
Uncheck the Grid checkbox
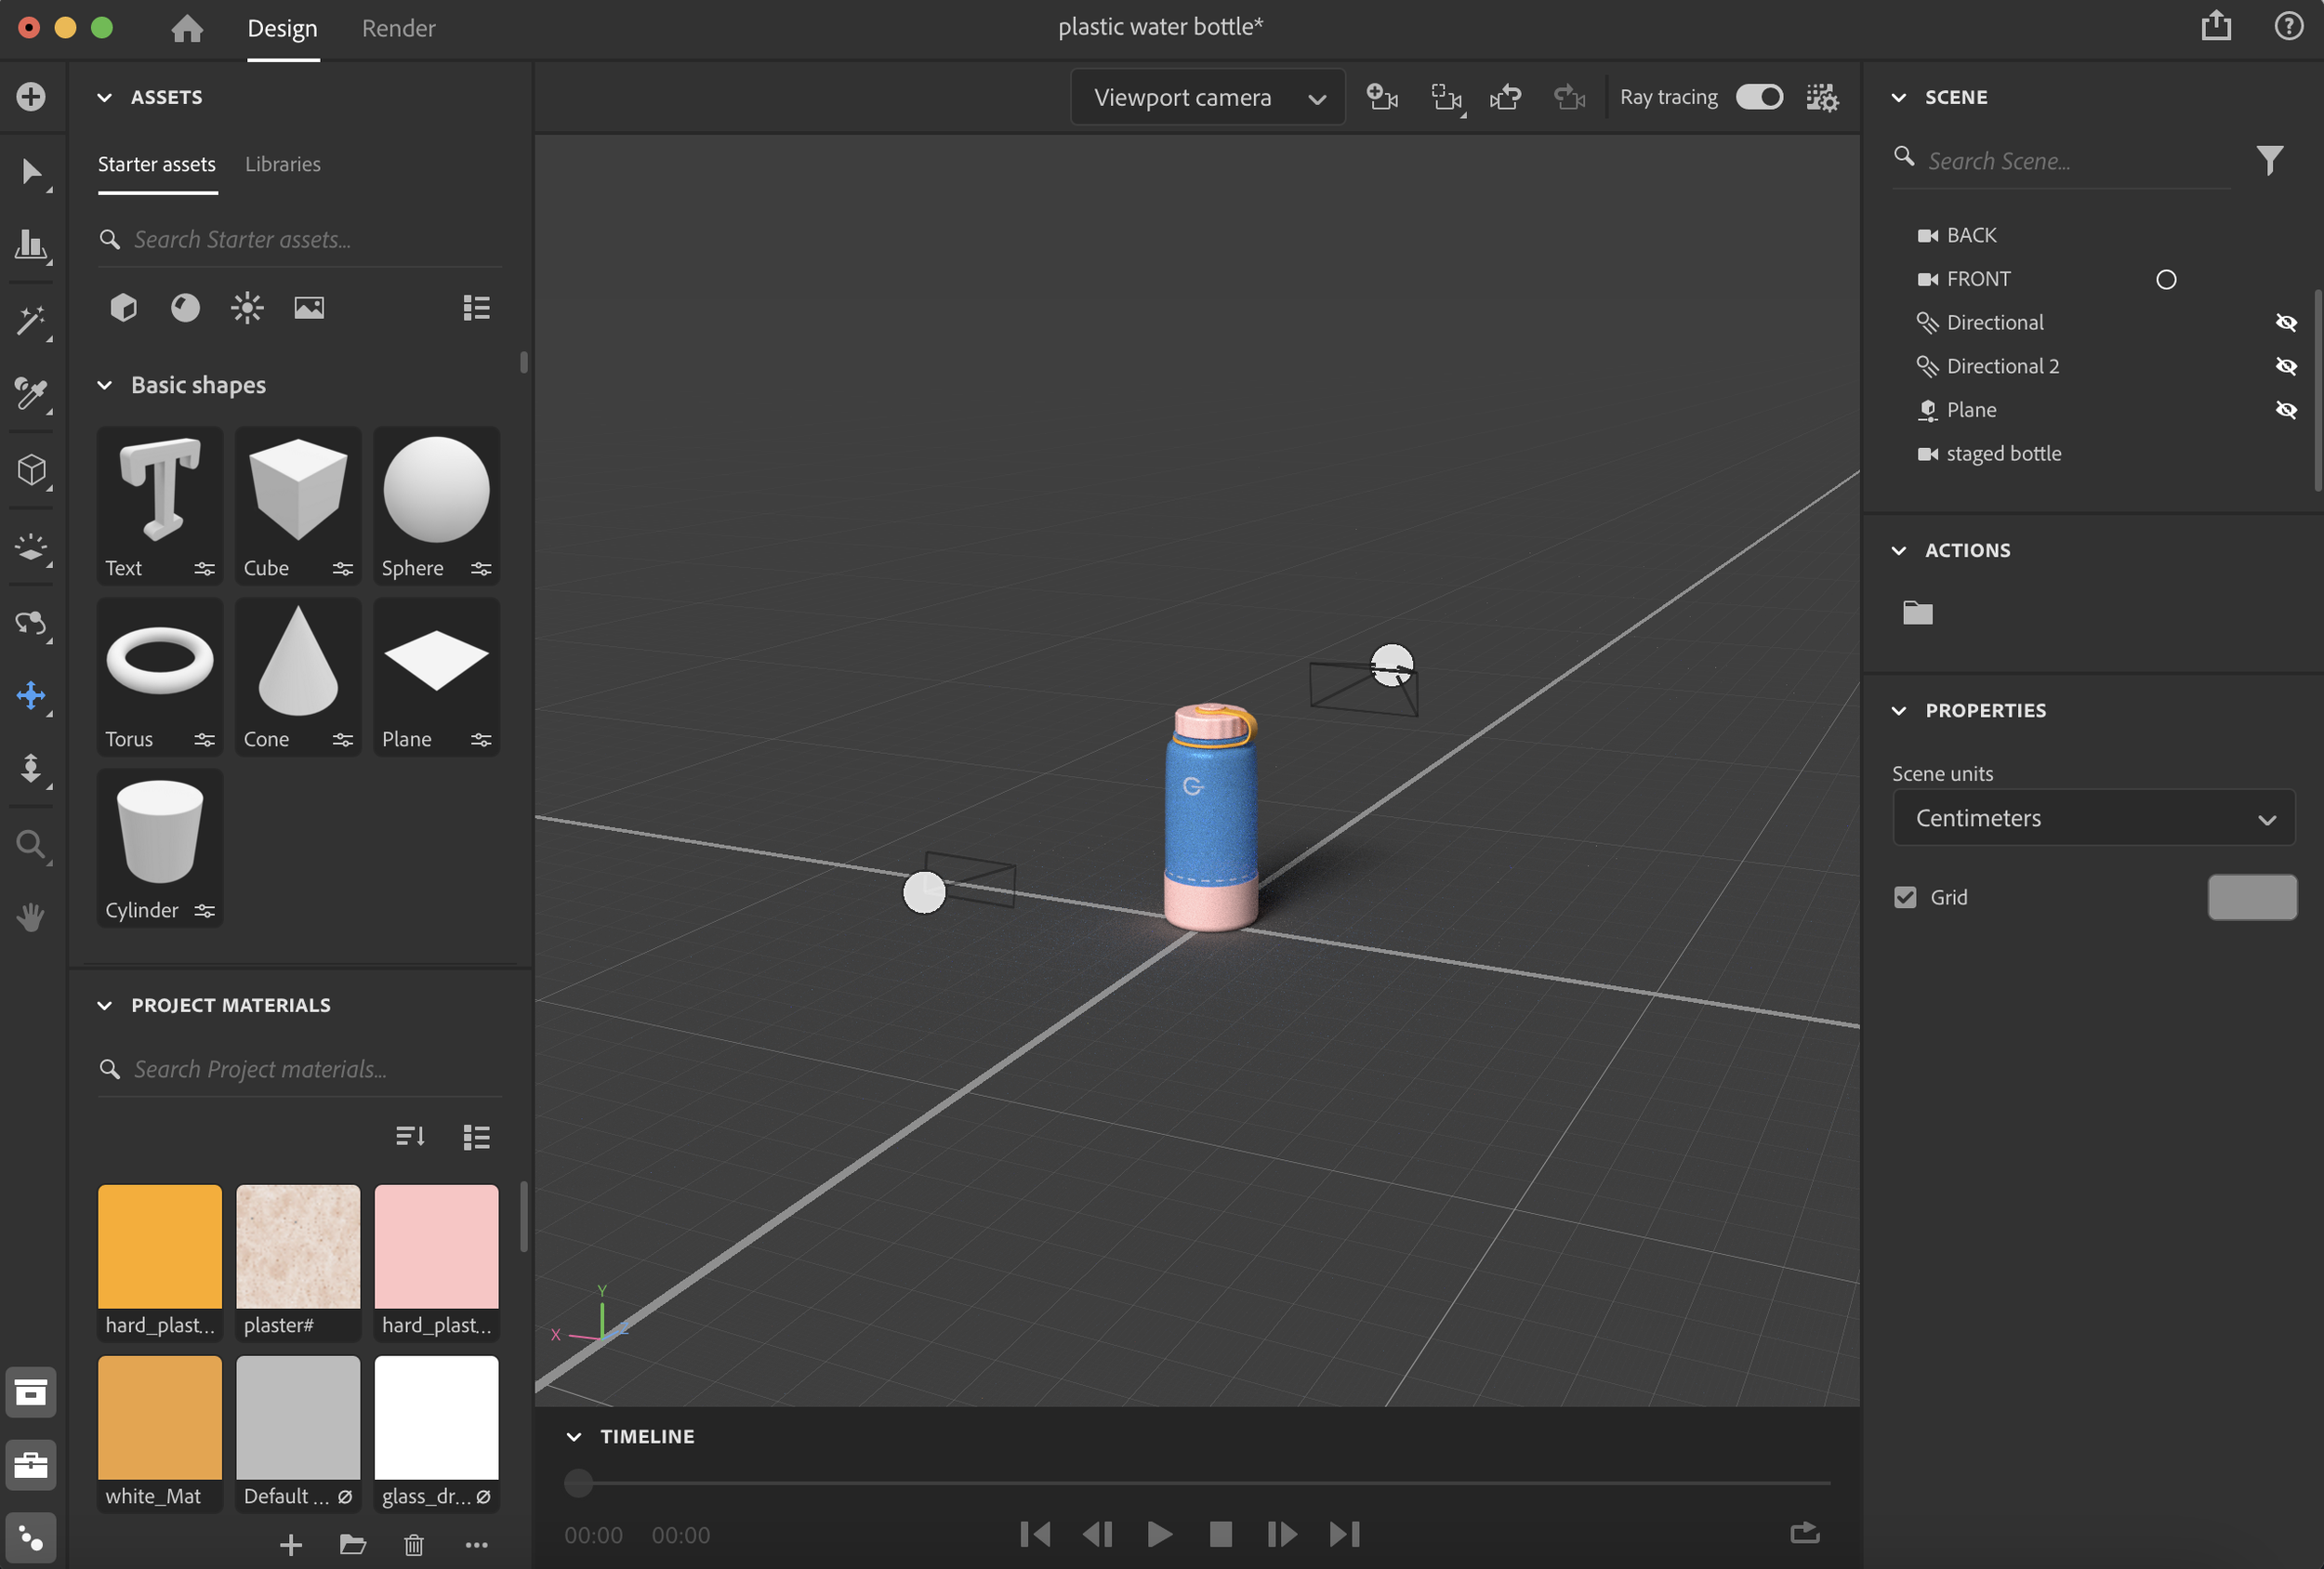1905,897
